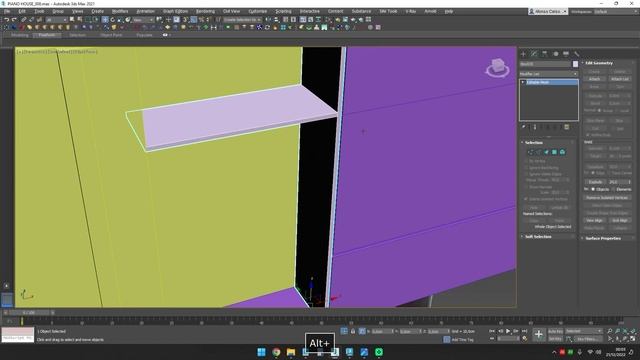Open the Modifiers menu
This screenshot has height=360, width=640.
(x=120, y=11)
